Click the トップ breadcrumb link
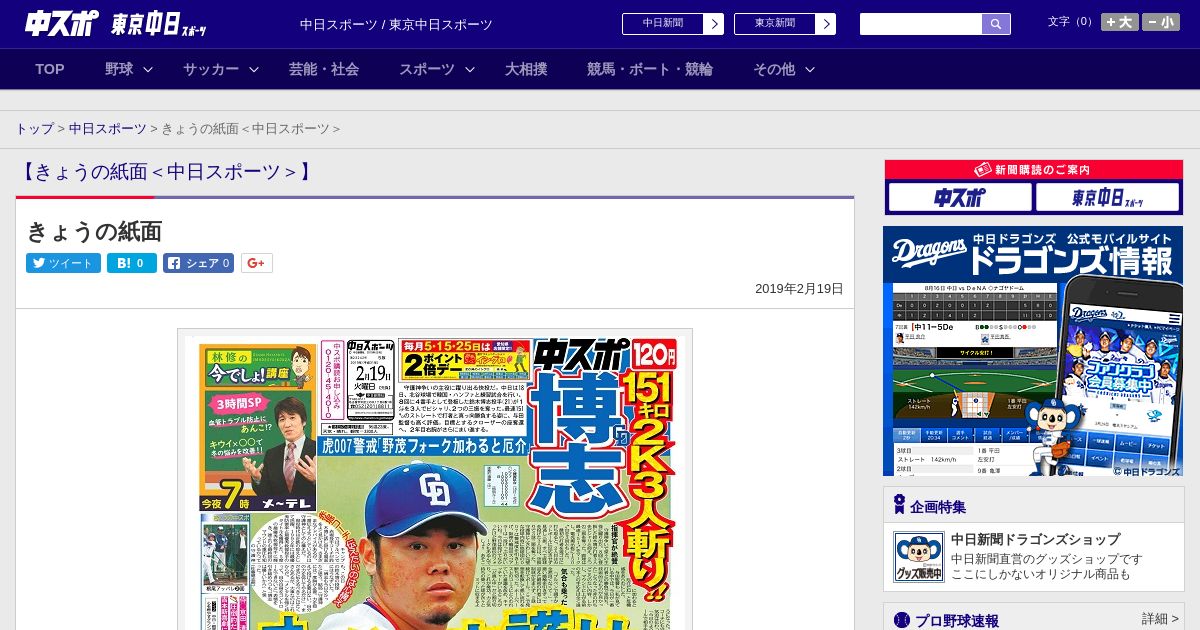The height and width of the screenshot is (630, 1200). (34, 129)
